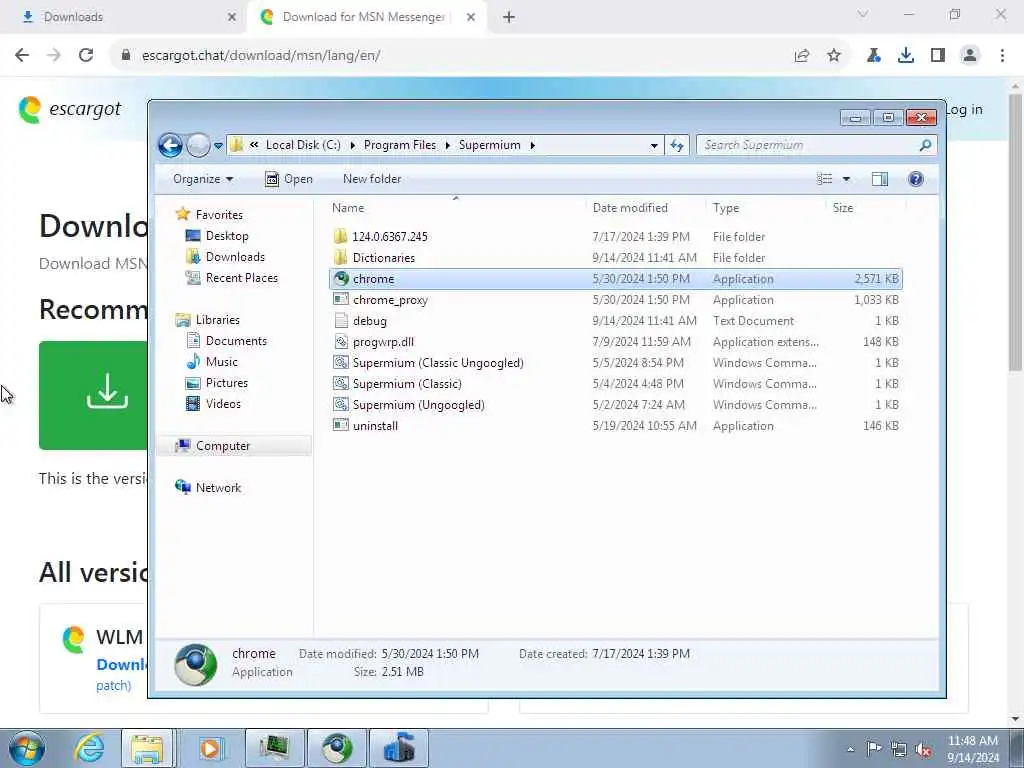
Task: Click Local Disk (C:) in the address bar
Action: [303, 145]
